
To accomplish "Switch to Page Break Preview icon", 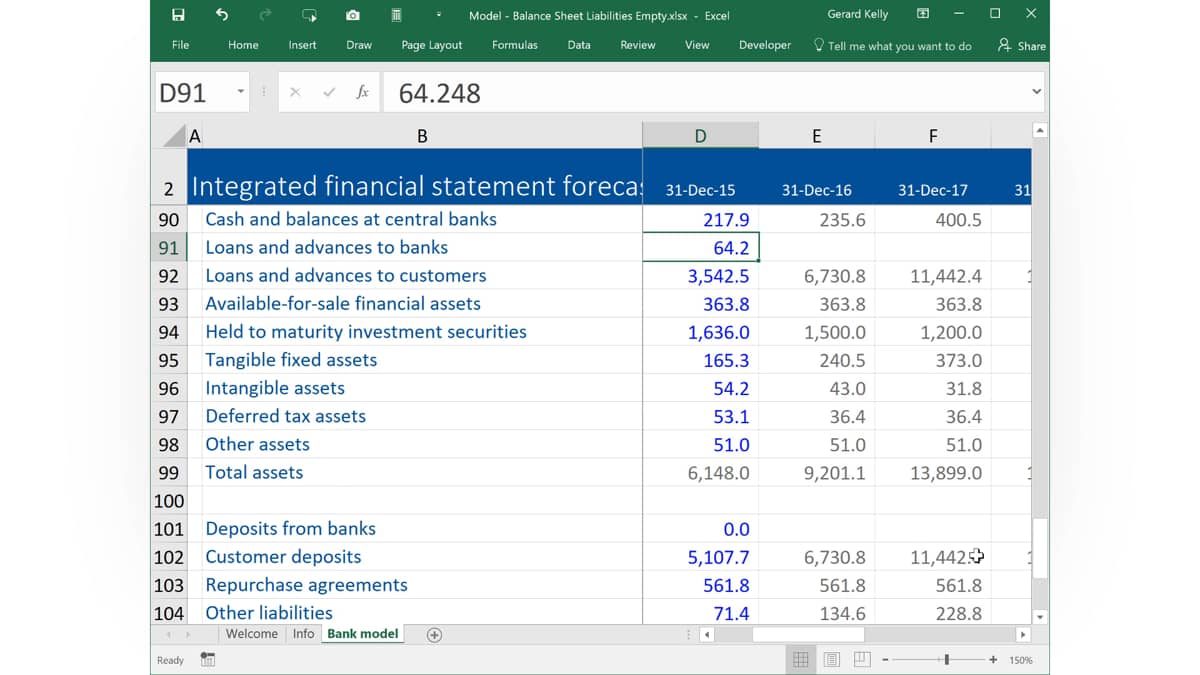I will point(862,660).
